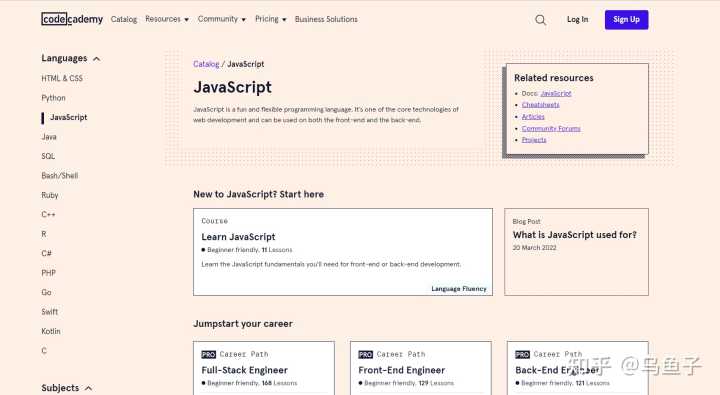
Task: Select Java in languages list
Action: (49, 137)
